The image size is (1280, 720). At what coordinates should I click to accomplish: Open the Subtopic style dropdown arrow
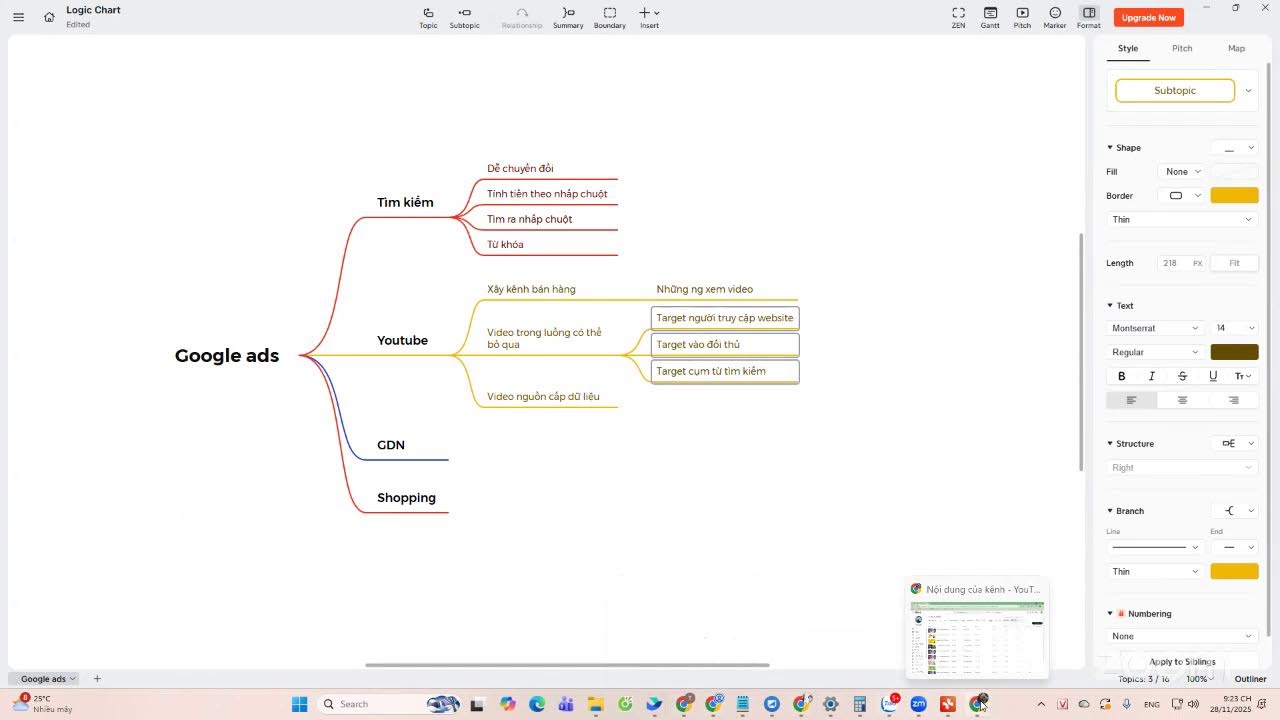click(x=1248, y=91)
